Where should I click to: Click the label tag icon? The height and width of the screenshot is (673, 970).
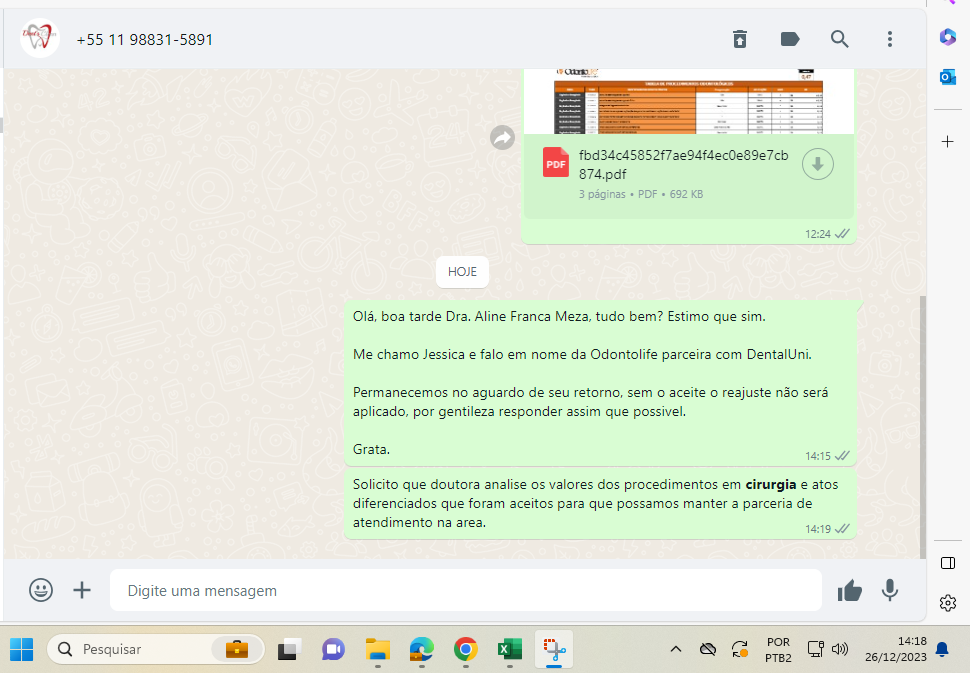[790, 39]
